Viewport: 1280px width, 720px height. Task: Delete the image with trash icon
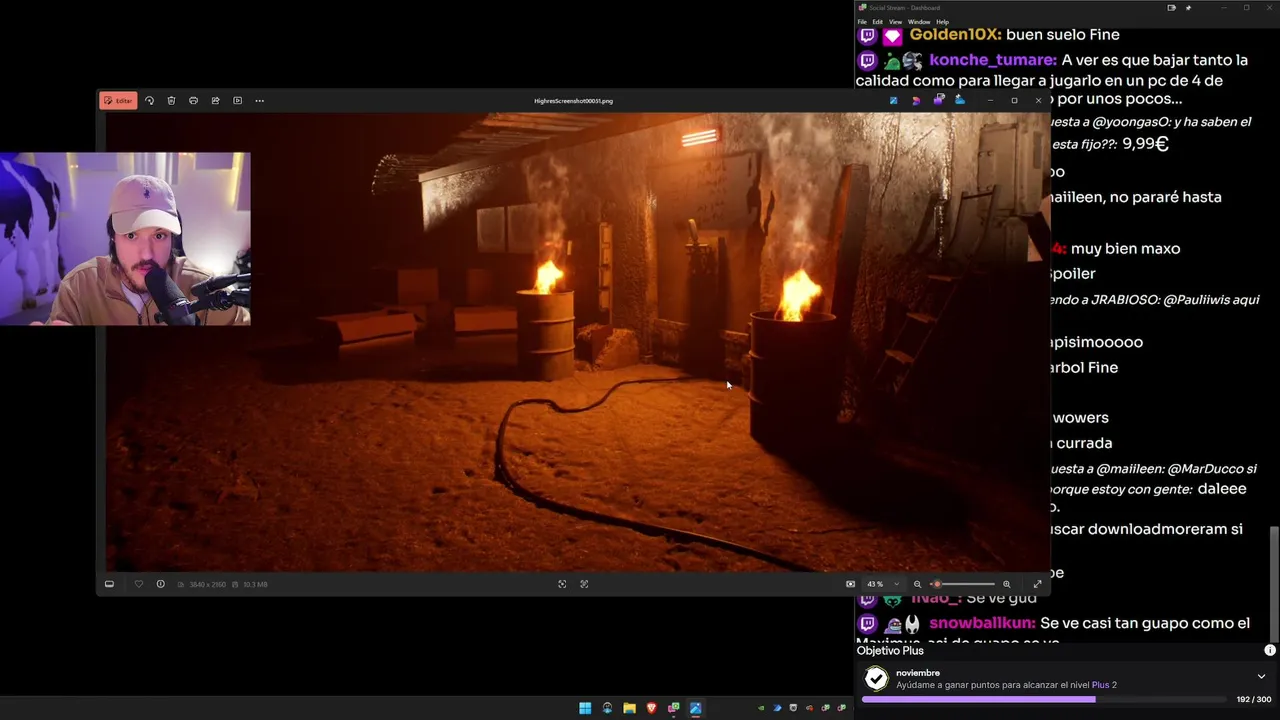click(171, 101)
